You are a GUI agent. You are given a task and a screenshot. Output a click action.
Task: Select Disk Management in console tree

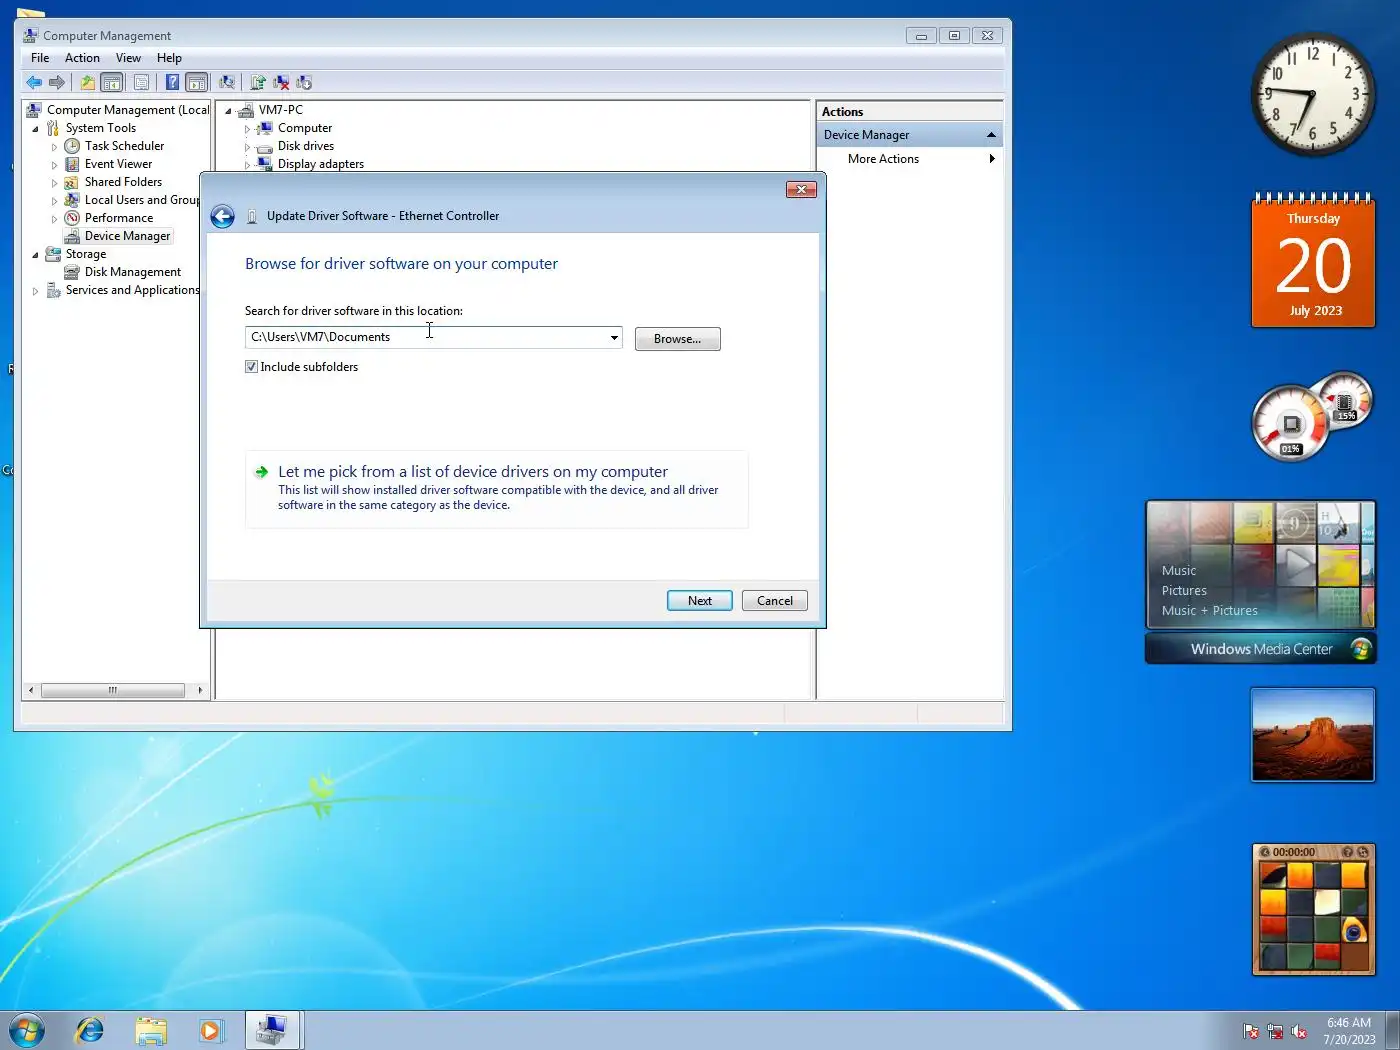pyautogui.click(x=132, y=272)
